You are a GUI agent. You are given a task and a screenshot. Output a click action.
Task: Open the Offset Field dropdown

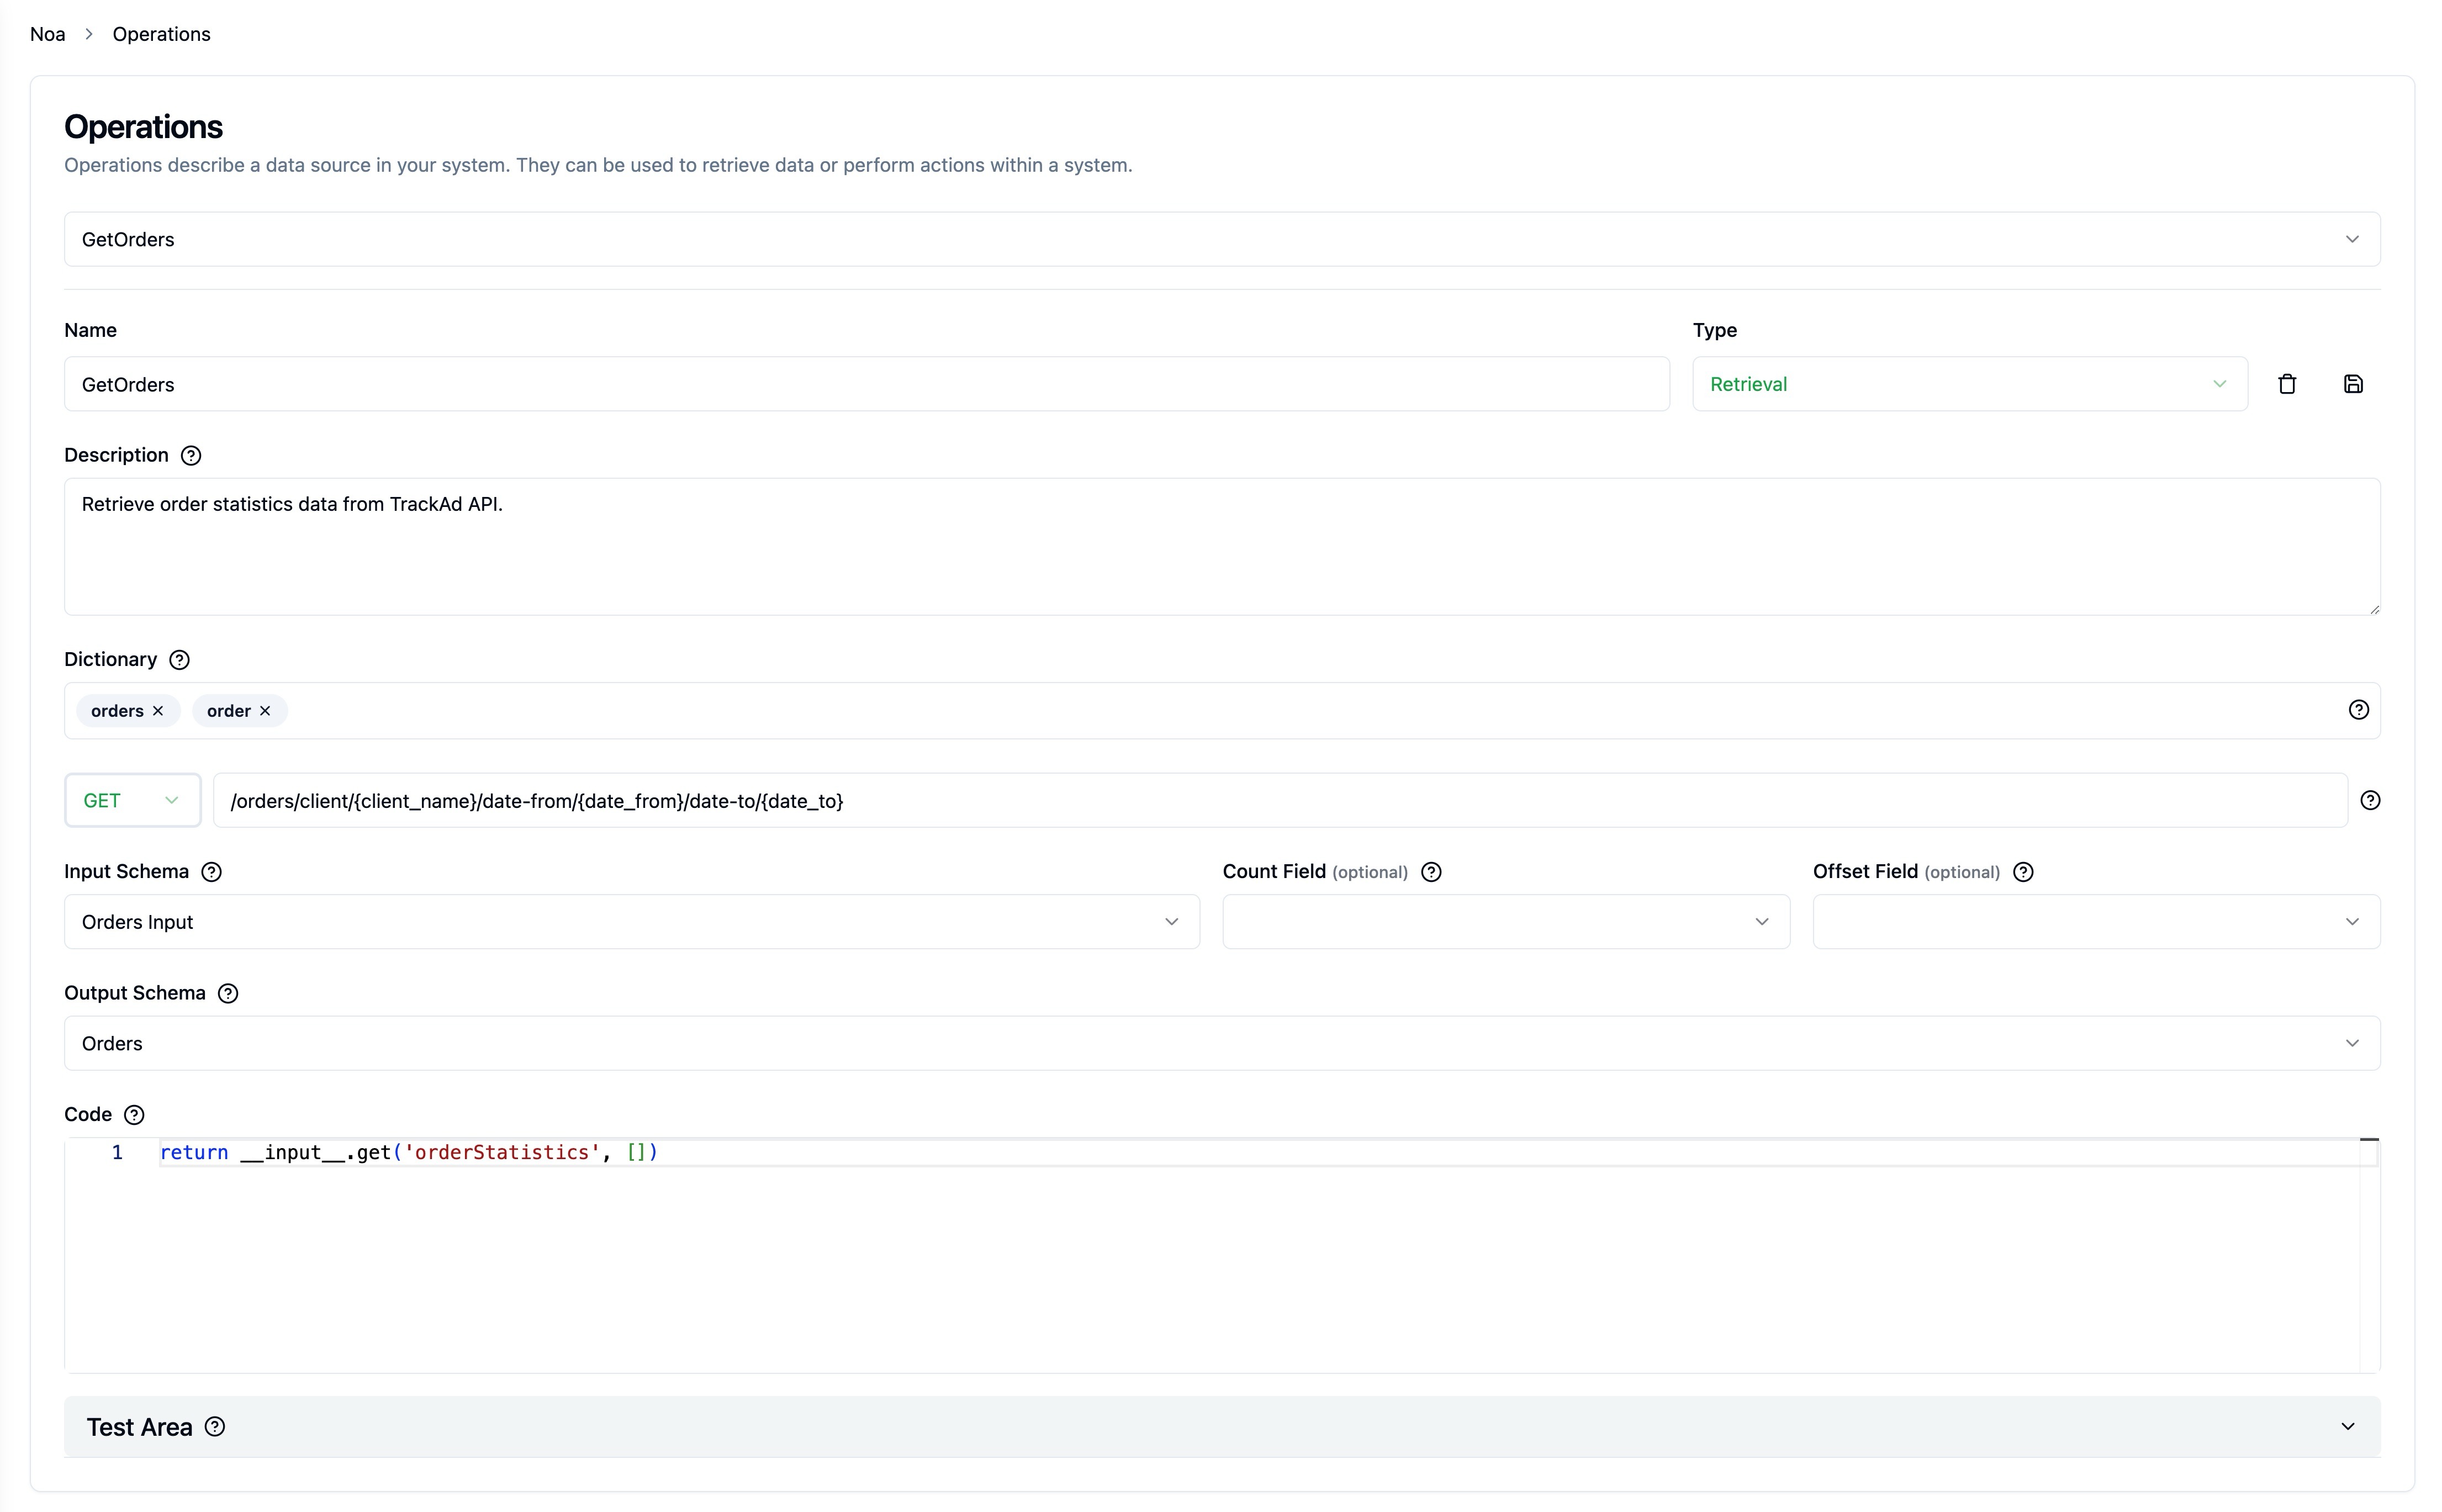pyautogui.click(x=2096, y=922)
